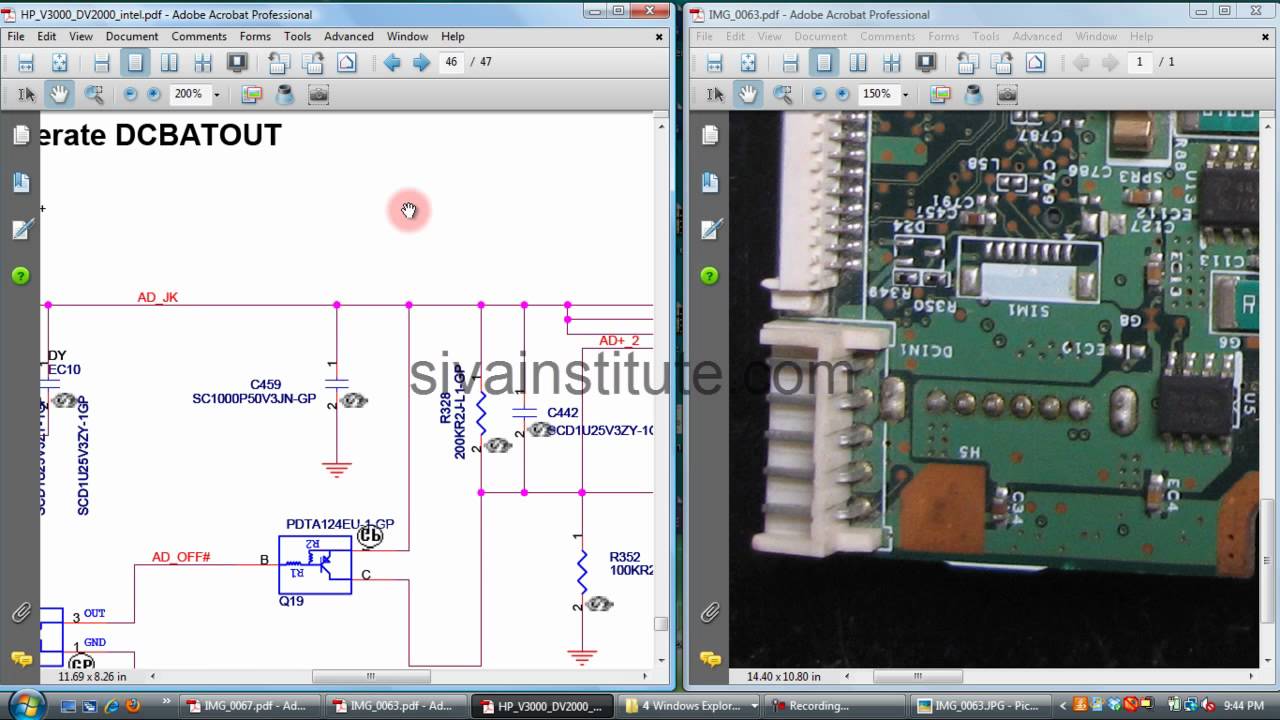Viewport: 1280px width, 720px height.
Task: Open Pan & Zoom window tool in HP_V3000
Action: tap(251, 94)
